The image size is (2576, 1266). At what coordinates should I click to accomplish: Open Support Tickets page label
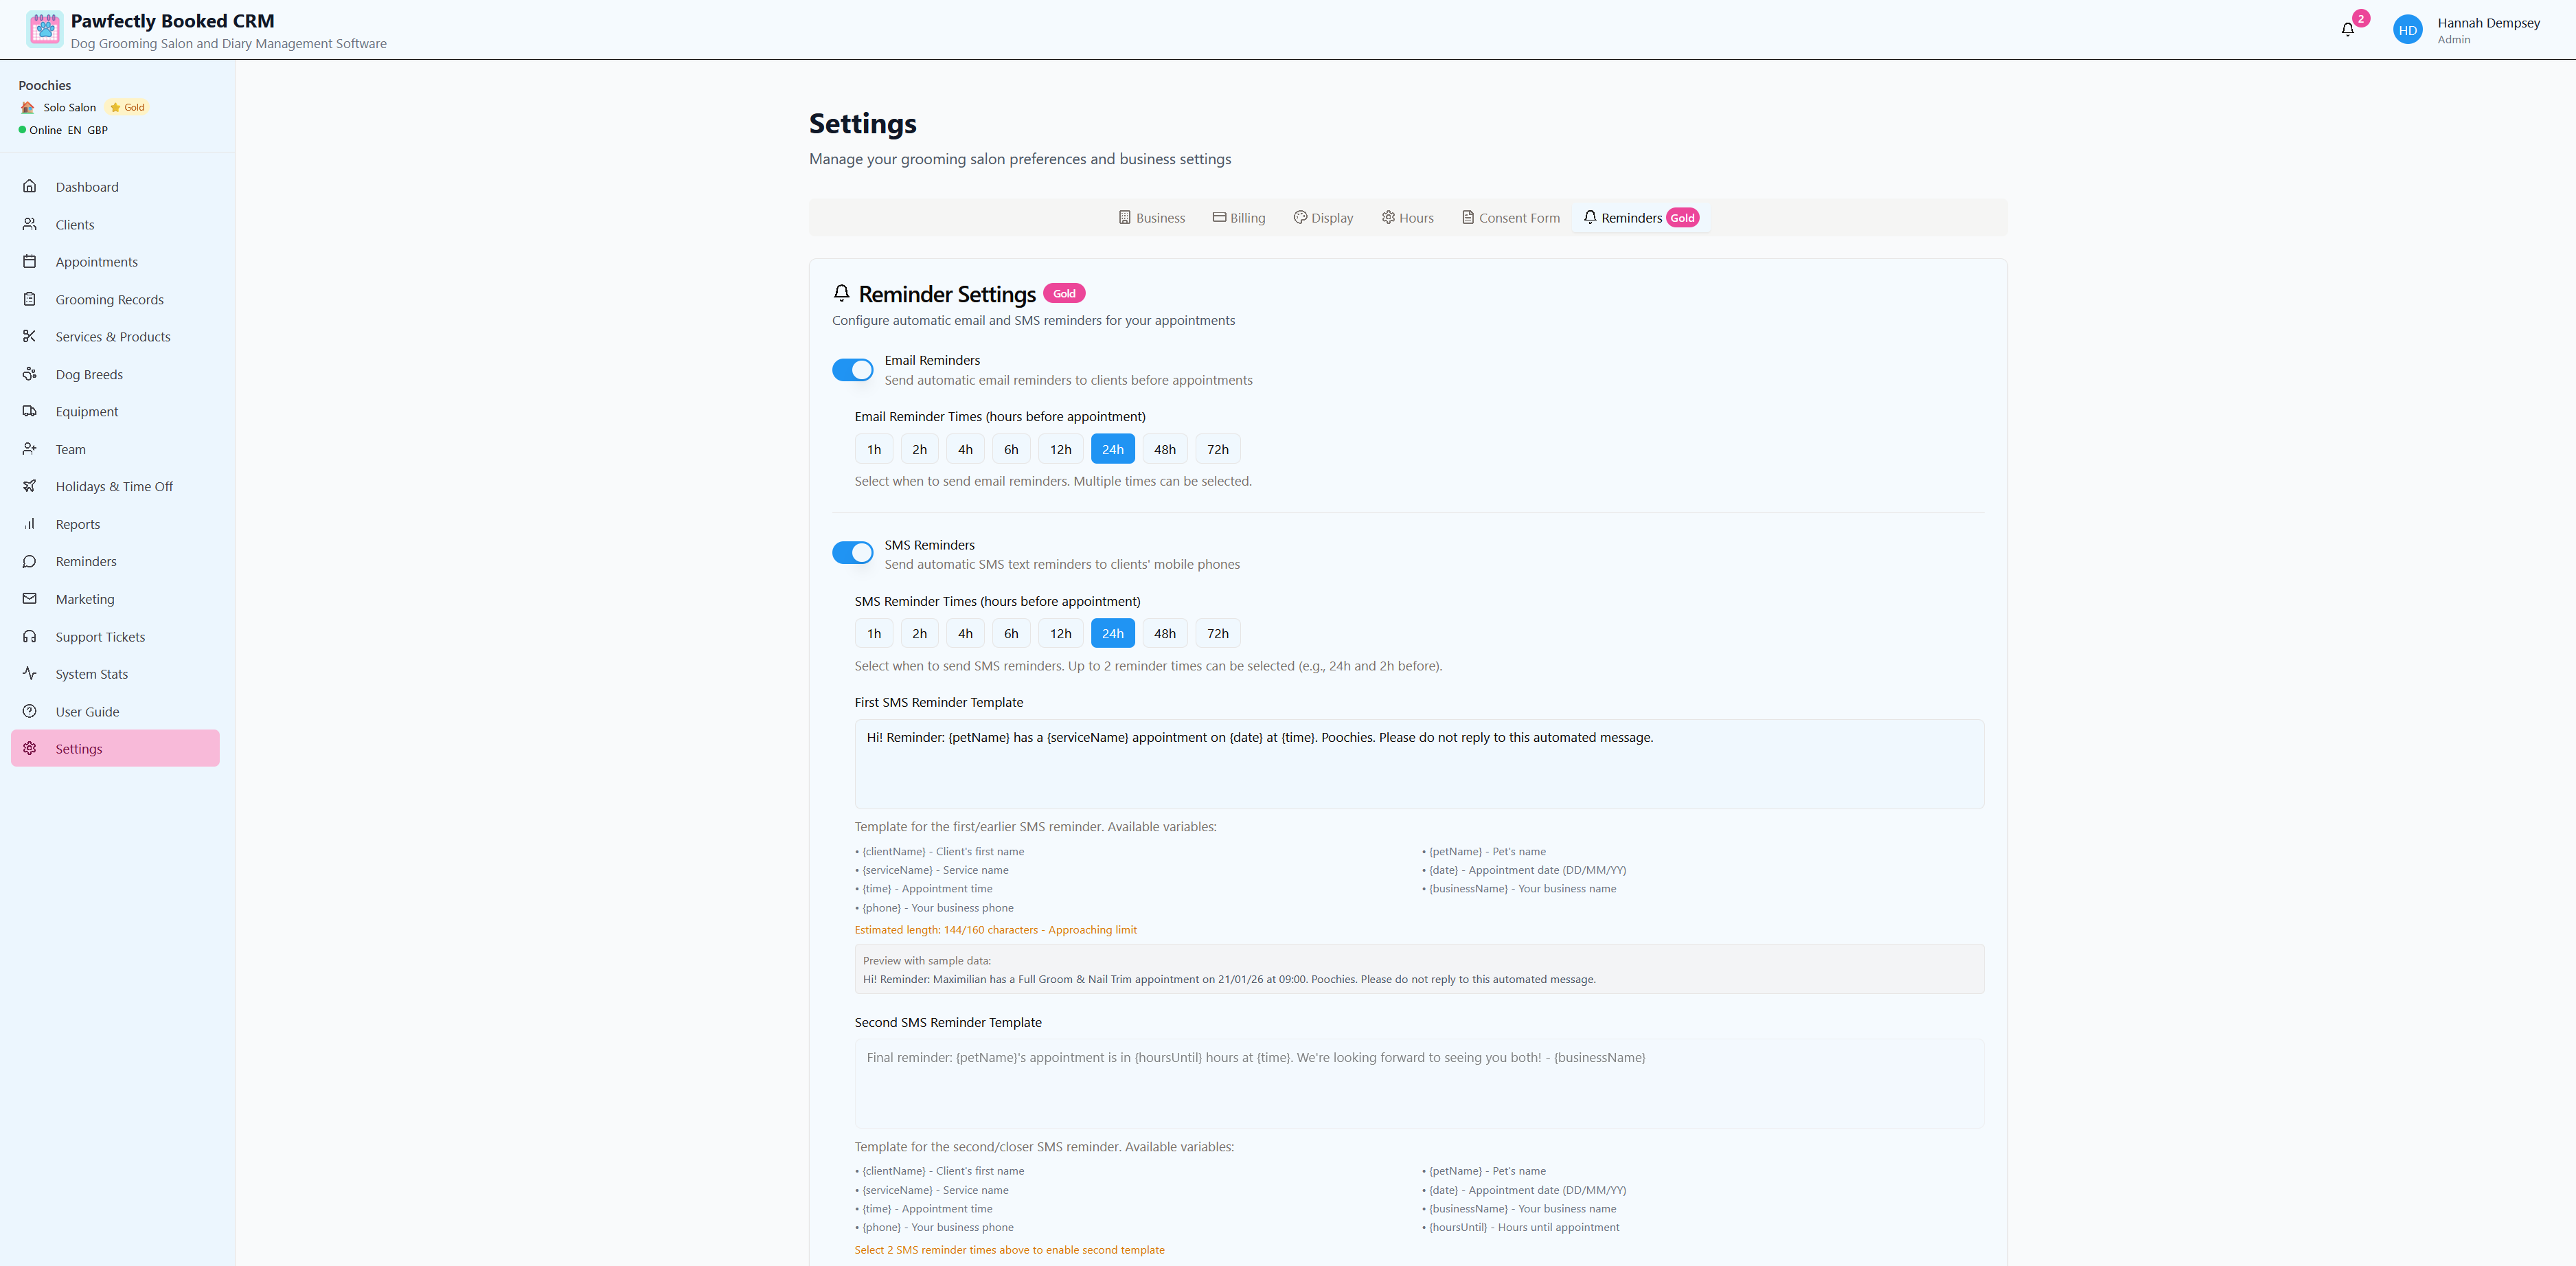point(100,637)
